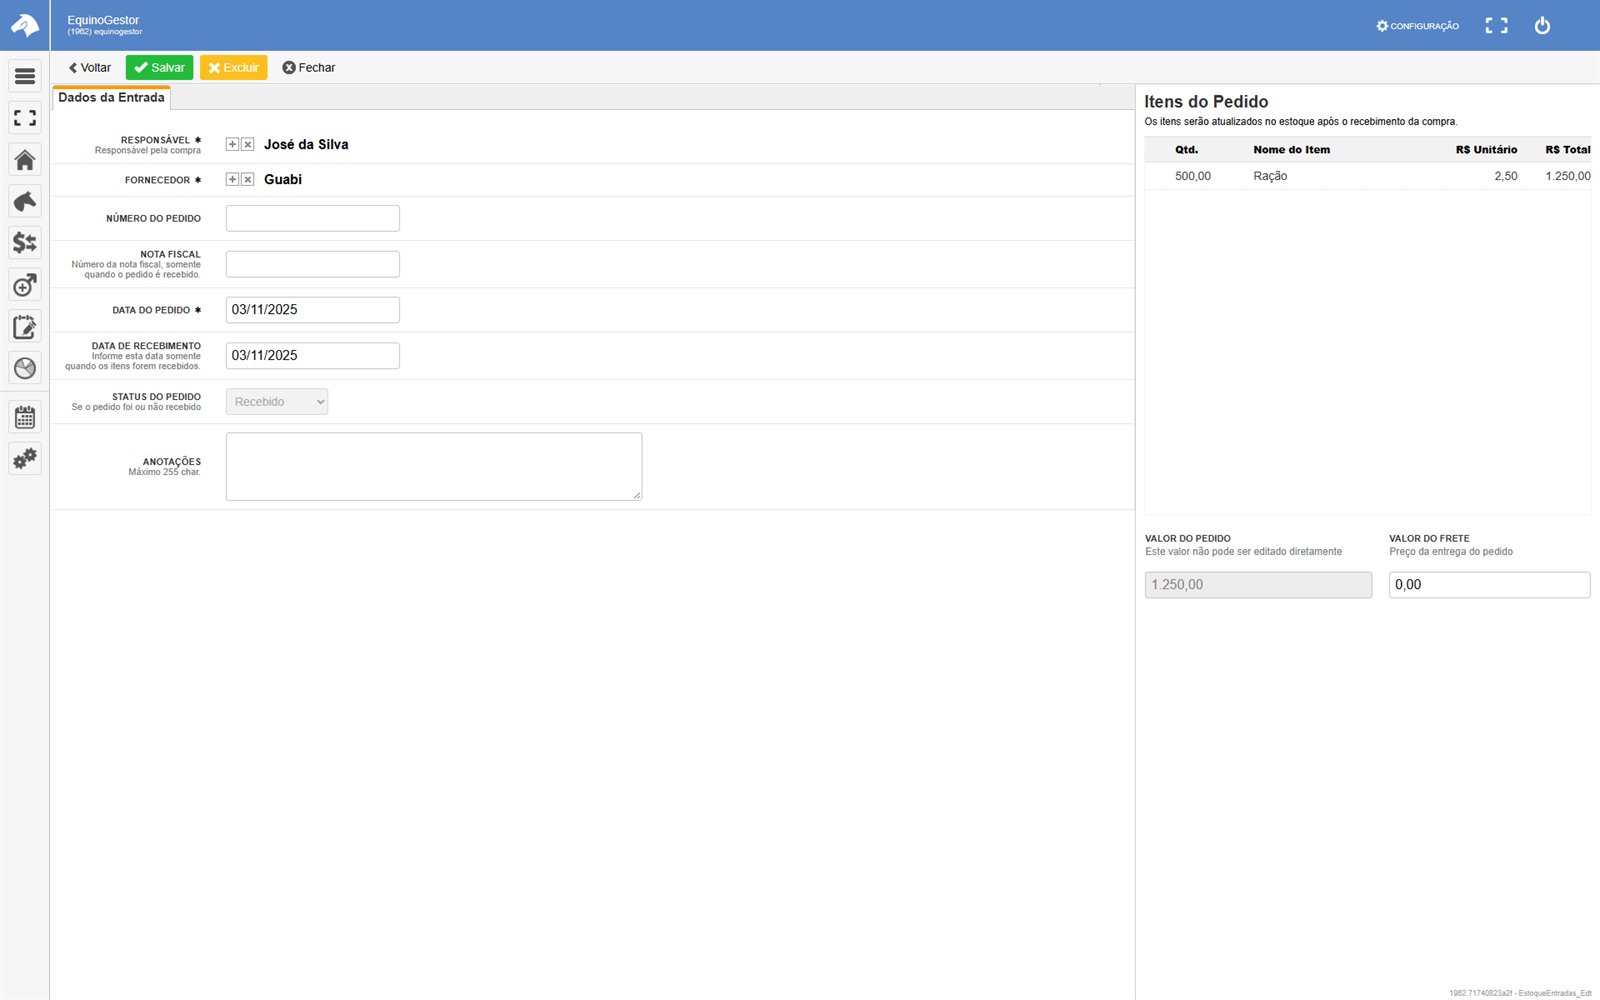Toggle fullscreen from the top header
Screen dimensions: 1600x1000
1496,26
